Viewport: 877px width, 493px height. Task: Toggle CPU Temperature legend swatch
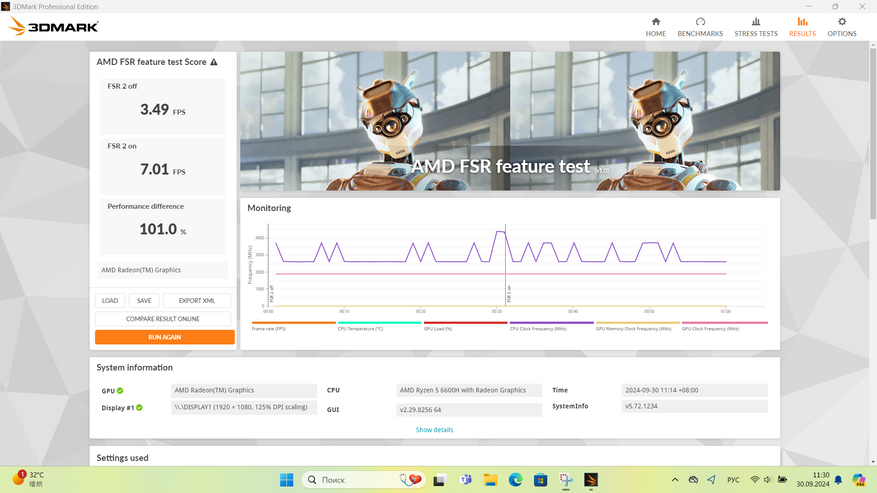coord(379,323)
